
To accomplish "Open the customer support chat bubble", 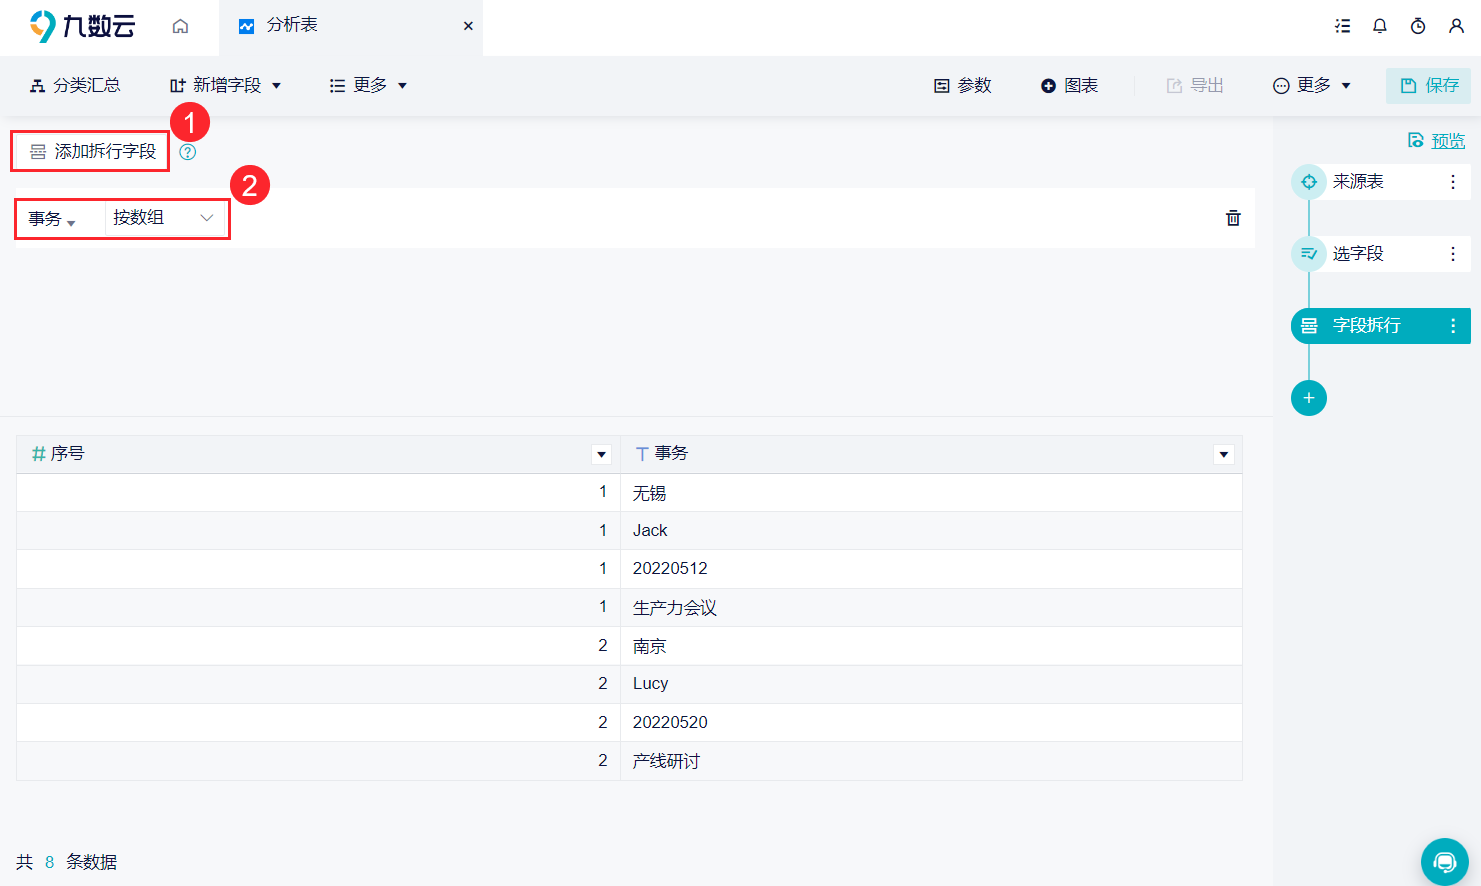I will click(1445, 862).
